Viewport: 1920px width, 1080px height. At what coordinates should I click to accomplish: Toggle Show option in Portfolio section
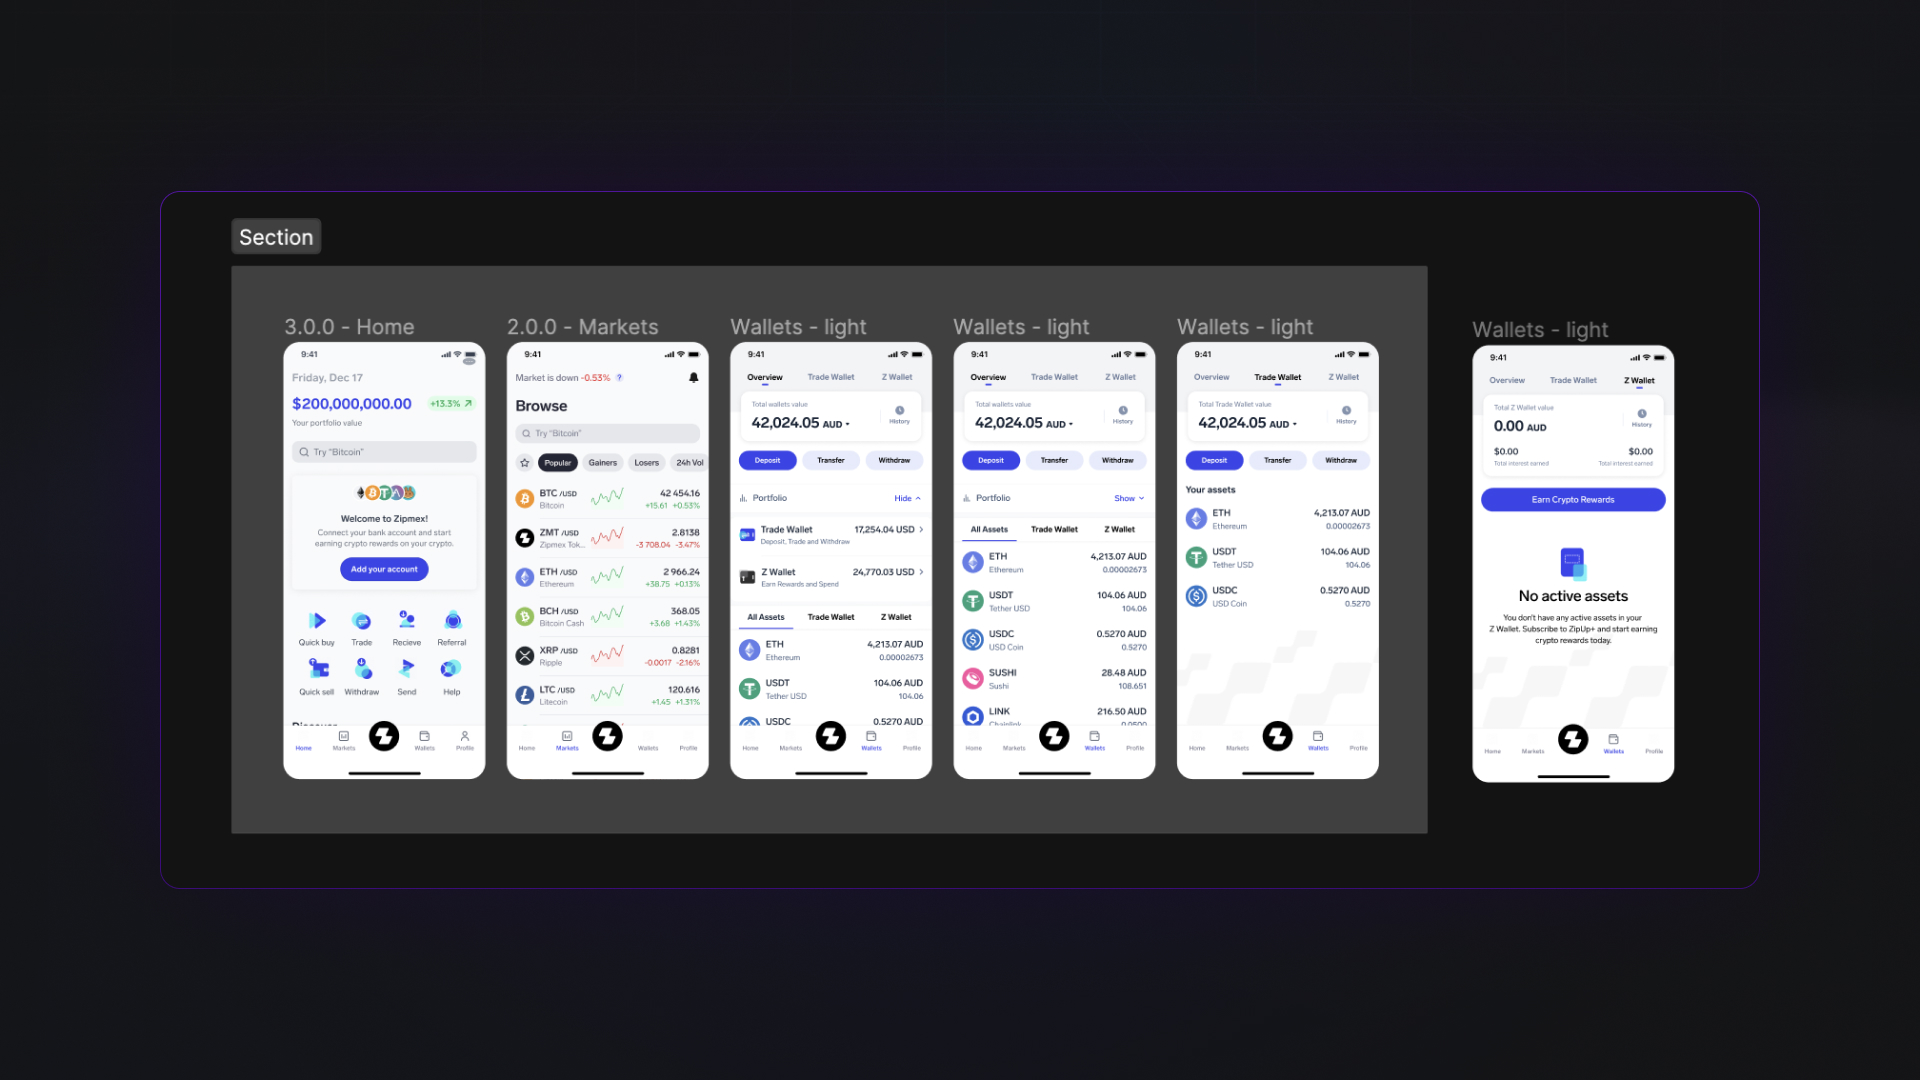[x=1127, y=497]
